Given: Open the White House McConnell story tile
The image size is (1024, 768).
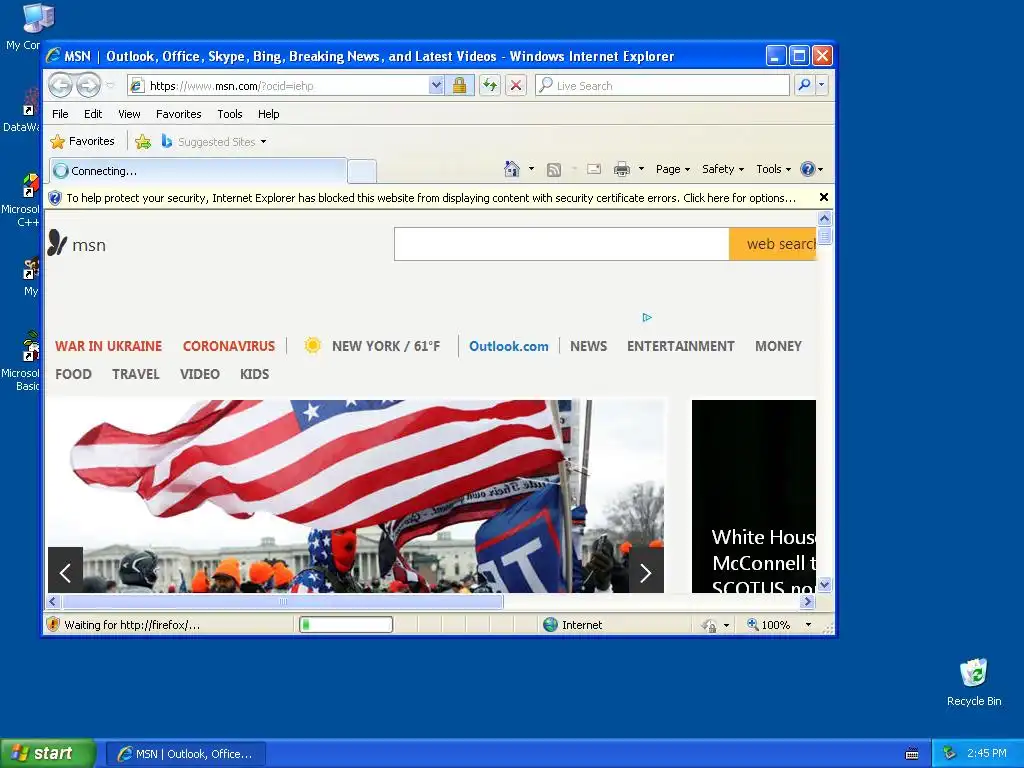Looking at the screenshot, I should click(x=754, y=496).
